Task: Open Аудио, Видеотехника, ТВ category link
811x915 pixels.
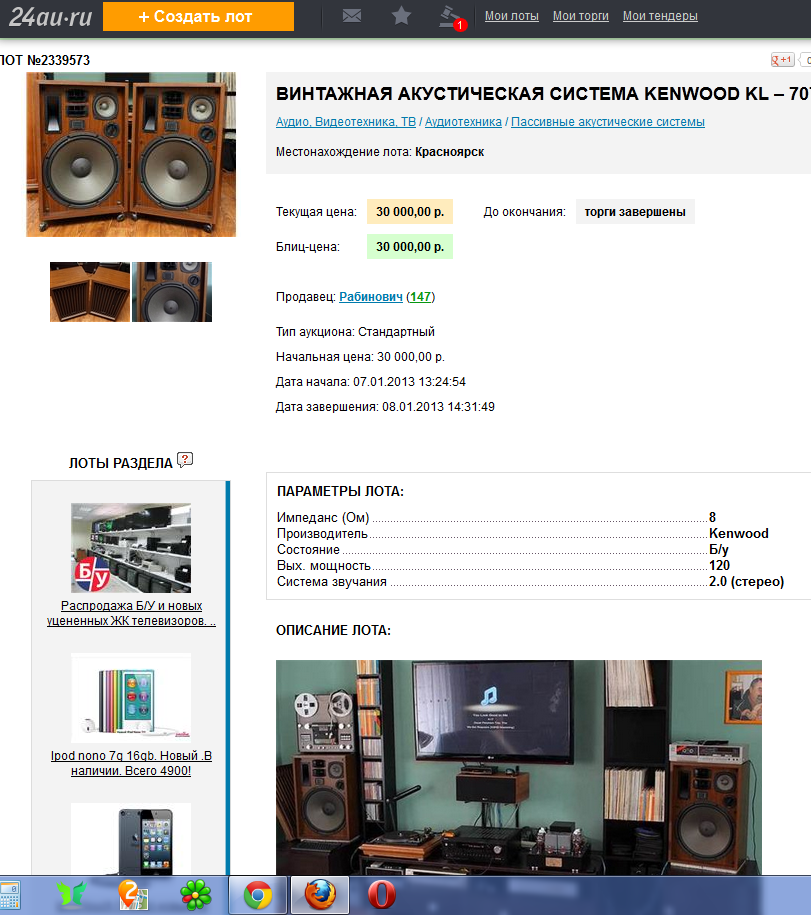Action: (346, 122)
